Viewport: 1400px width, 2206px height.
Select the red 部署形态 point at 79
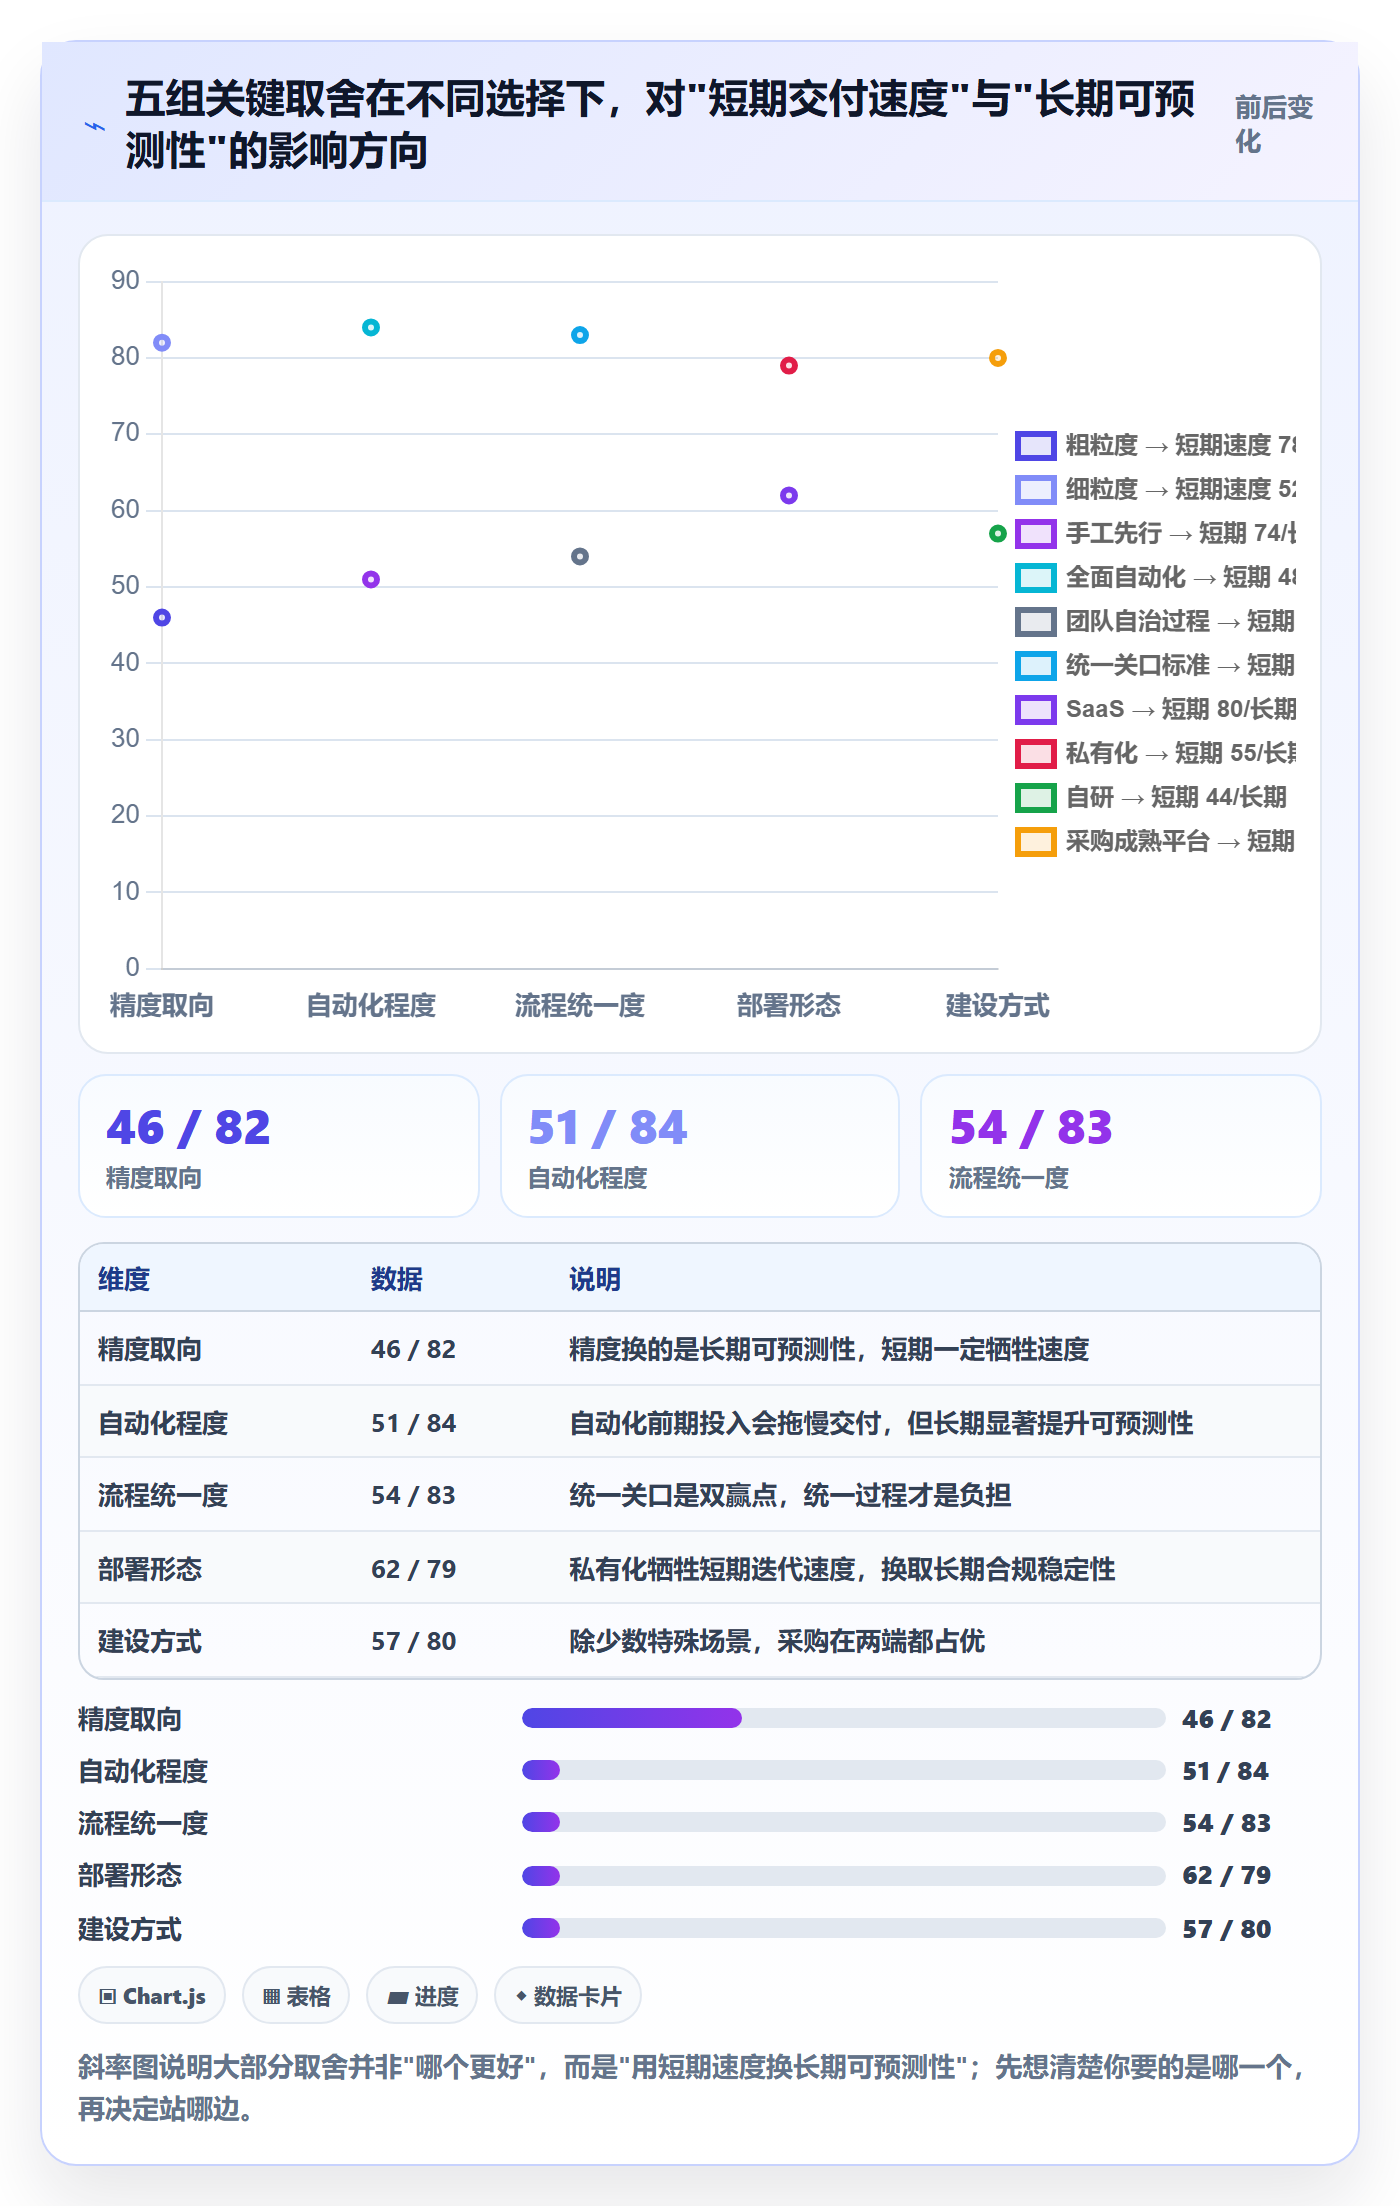tap(789, 366)
